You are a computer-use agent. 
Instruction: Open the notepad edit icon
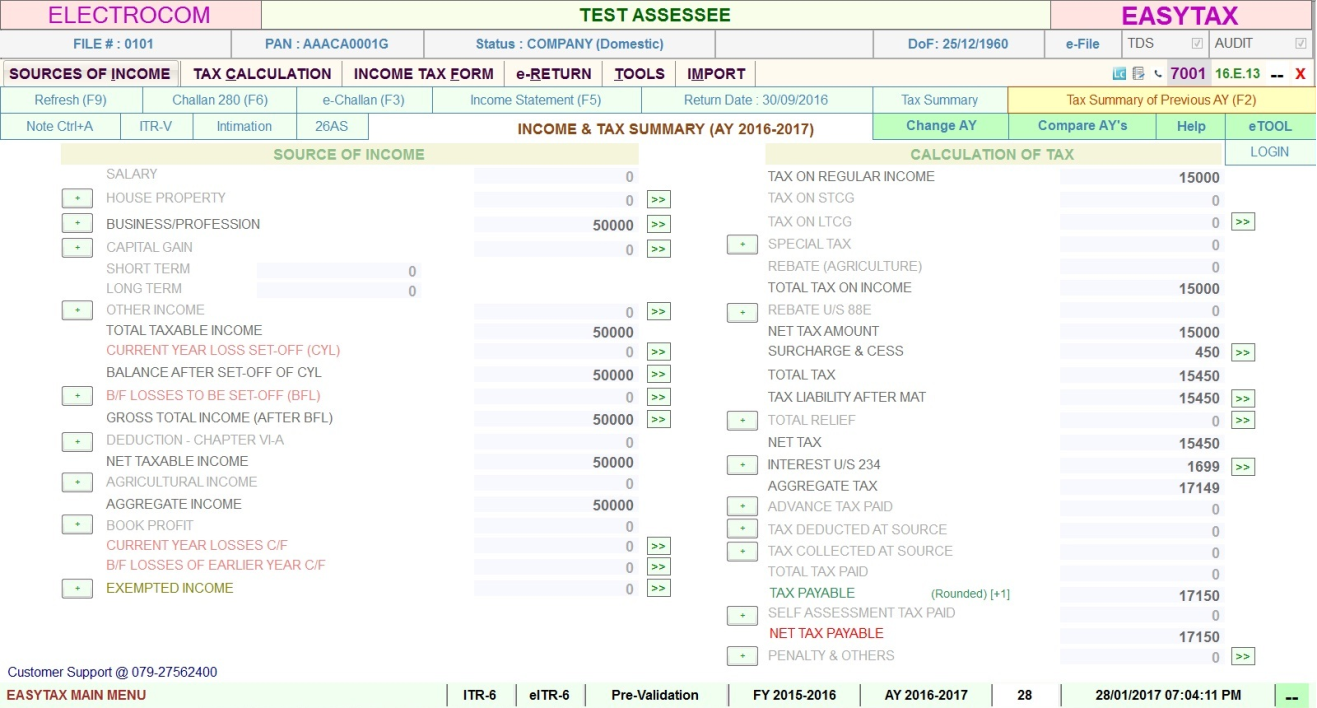click(x=1138, y=74)
